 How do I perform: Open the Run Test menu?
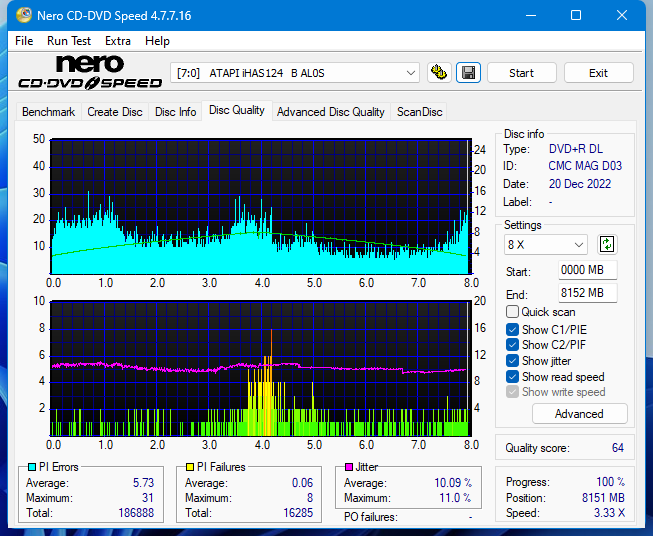(x=69, y=41)
